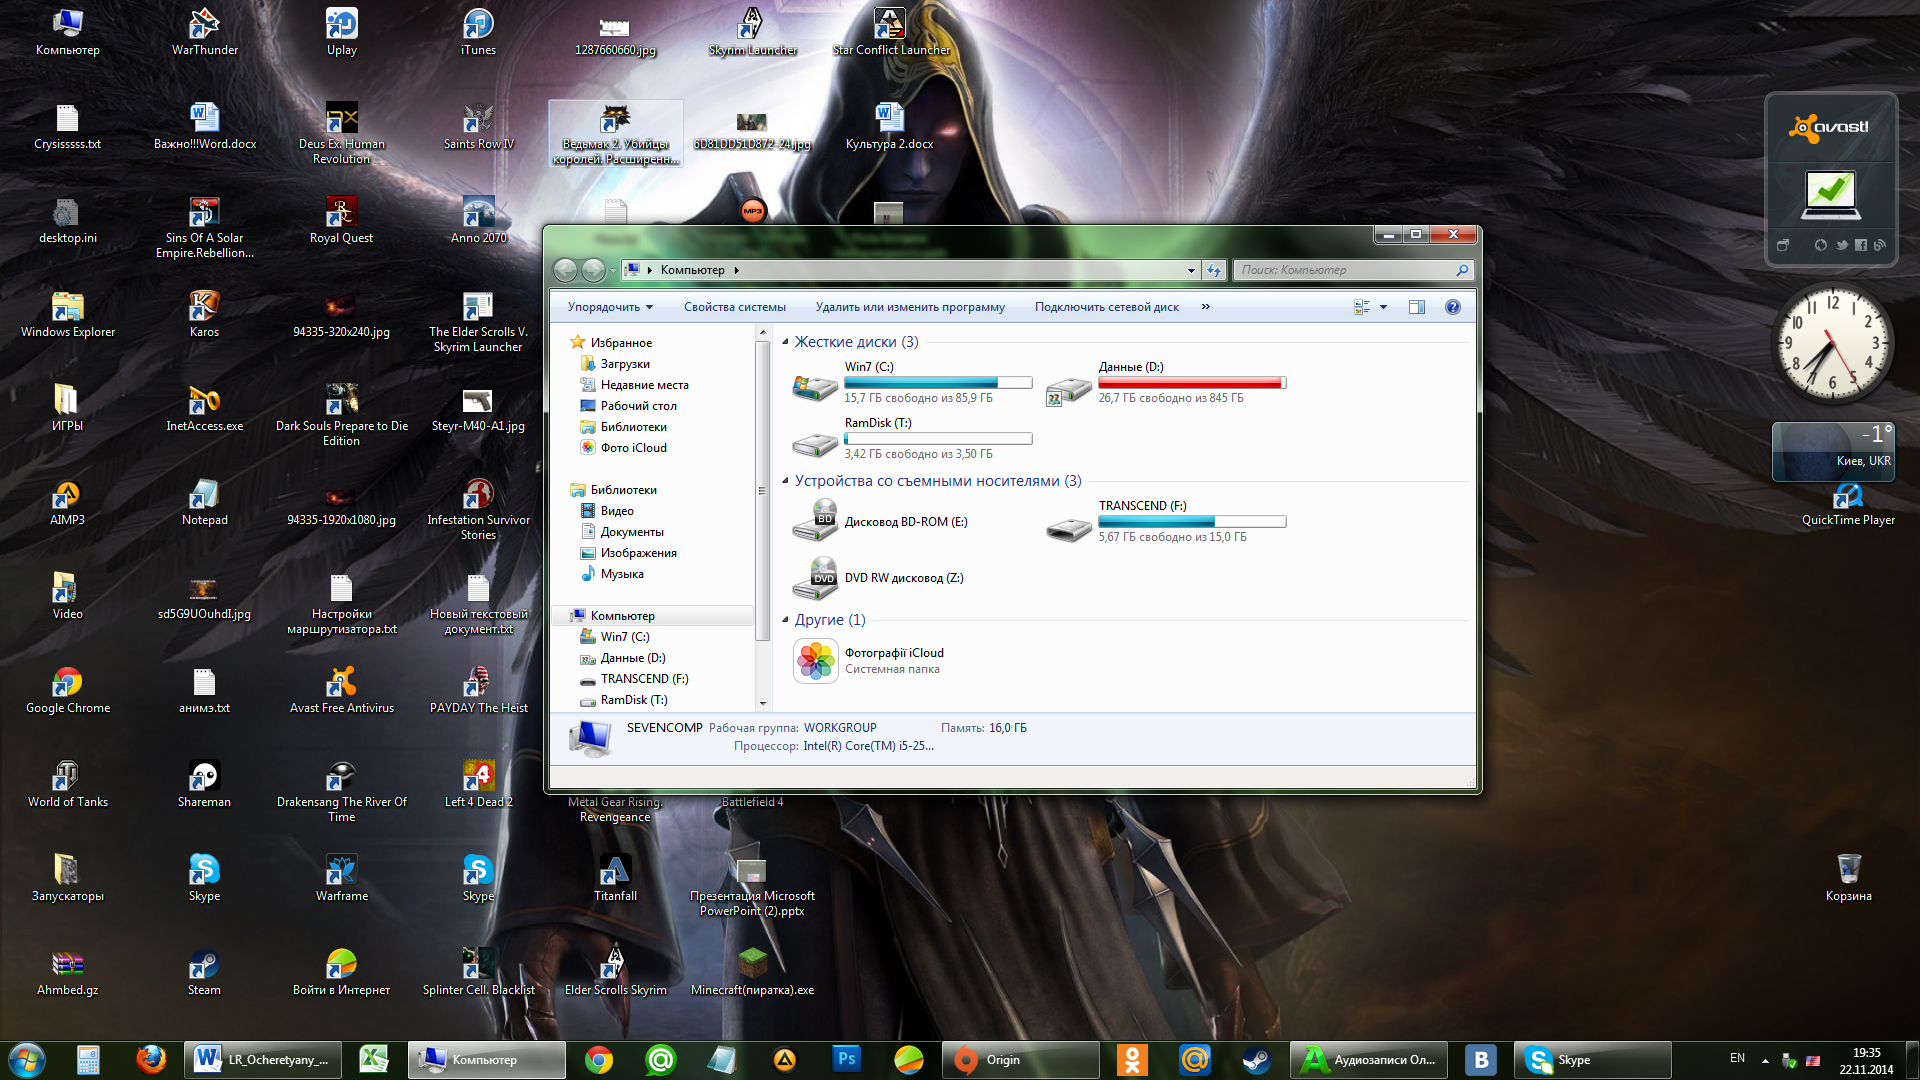Viewport: 1920px width, 1080px height.
Task: Switch to Origin taskbar window
Action: click(x=1021, y=1059)
